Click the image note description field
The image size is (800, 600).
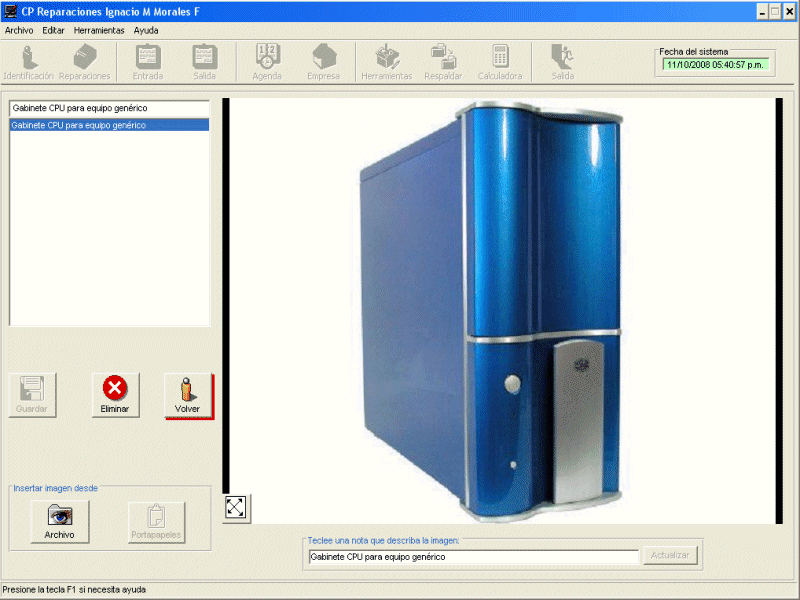(x=473, y=557)
